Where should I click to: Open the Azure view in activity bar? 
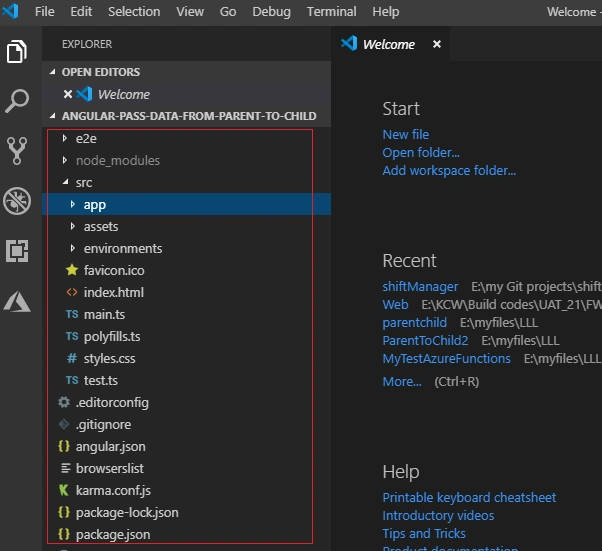tap(17, 301)
